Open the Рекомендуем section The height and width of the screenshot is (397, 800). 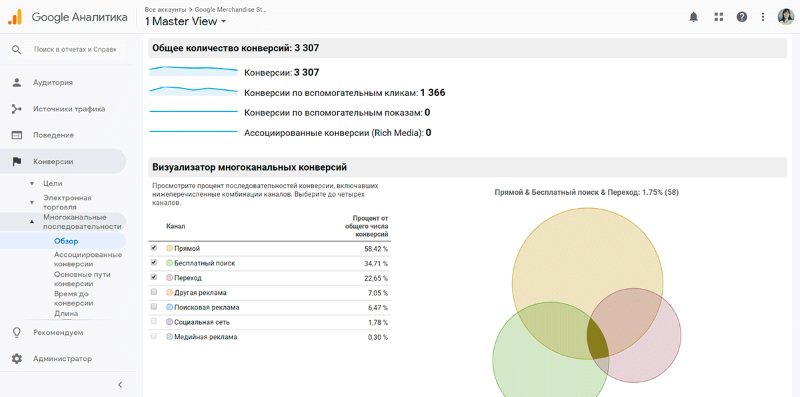coord(58,332)
